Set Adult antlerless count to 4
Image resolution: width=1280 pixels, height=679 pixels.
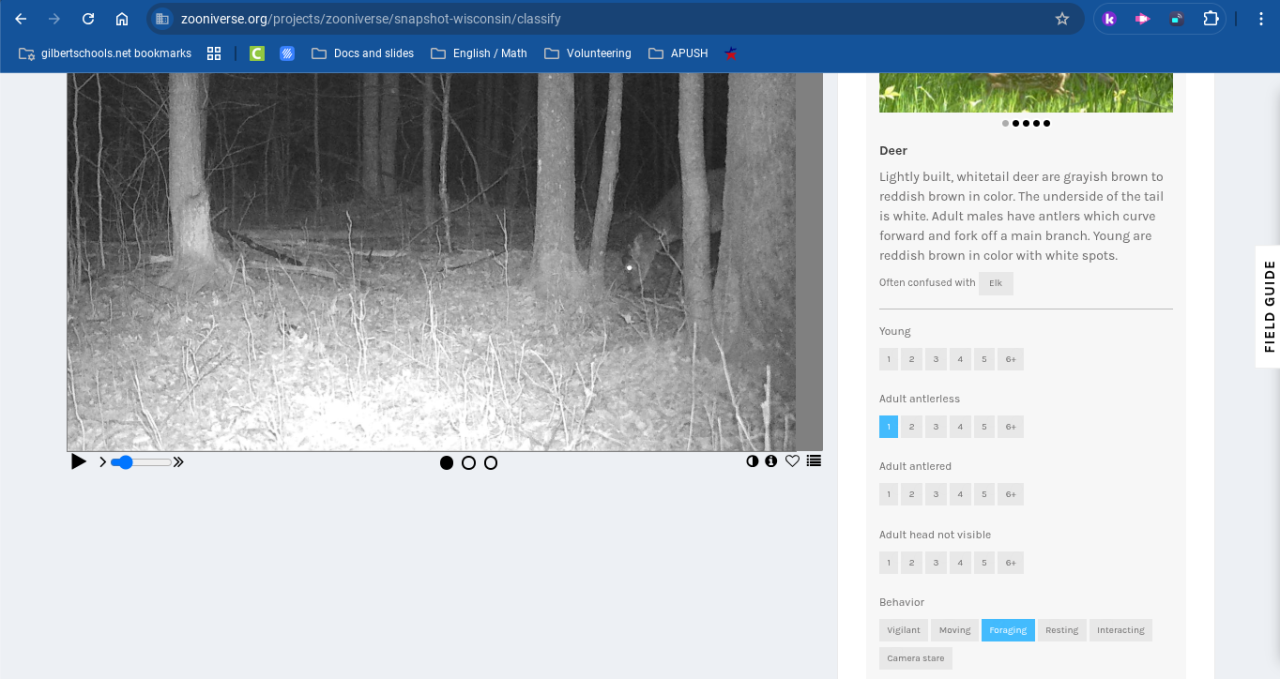(x=960, y=427)
